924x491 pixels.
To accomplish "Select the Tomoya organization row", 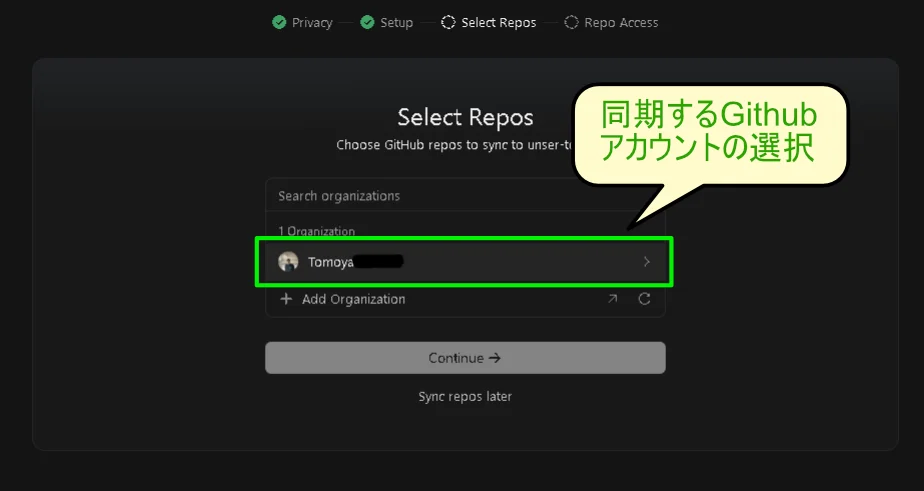I will point(464,262).
